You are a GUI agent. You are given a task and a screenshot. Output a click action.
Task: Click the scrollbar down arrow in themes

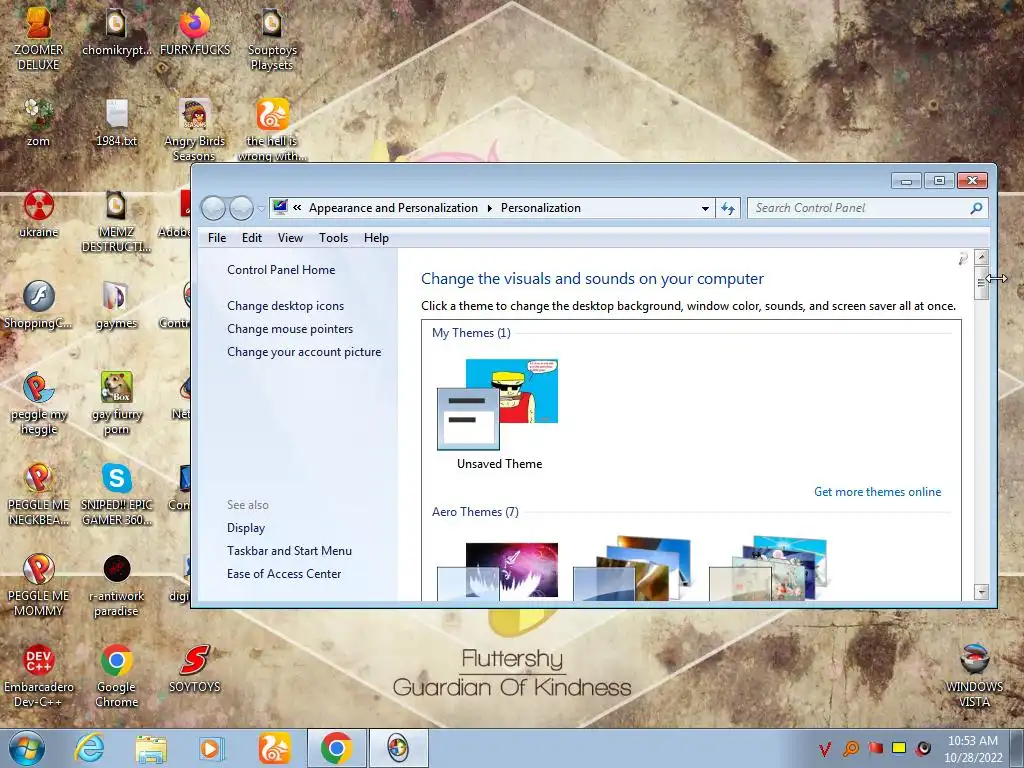click(x=981, y=592)
